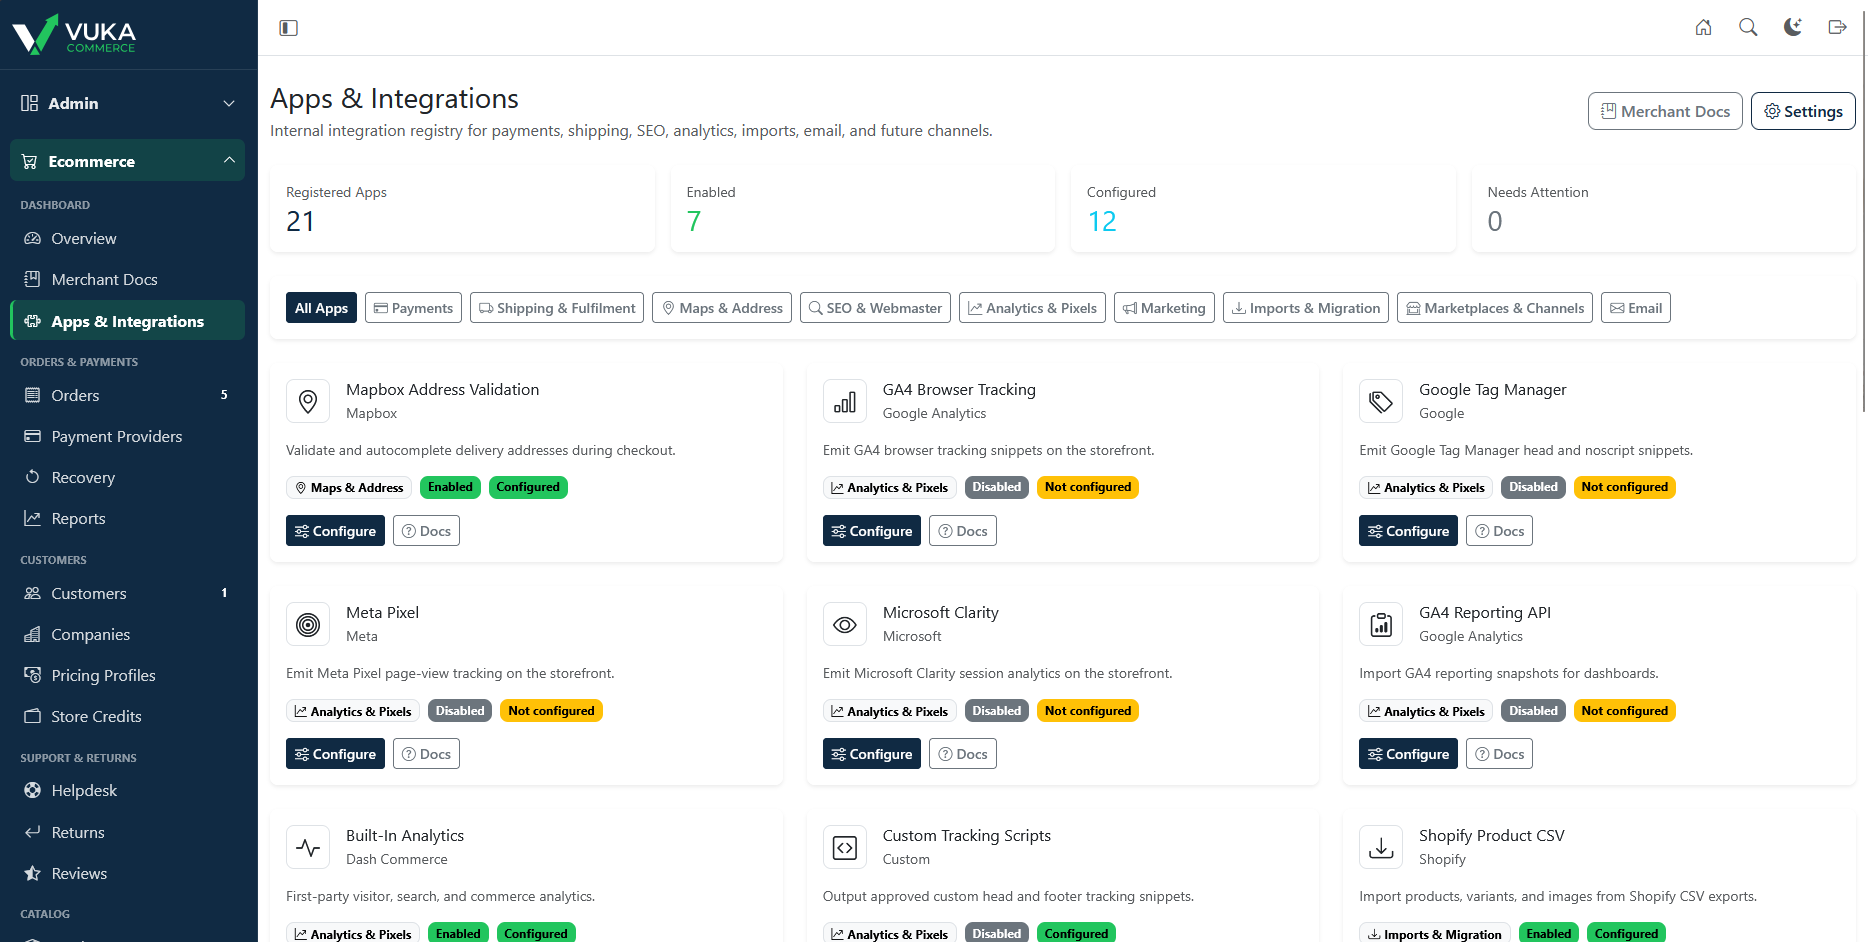The image size is (1868, 942).
Task: Click the Microsoft Clarity eye icon
Action: click(845, 624)
